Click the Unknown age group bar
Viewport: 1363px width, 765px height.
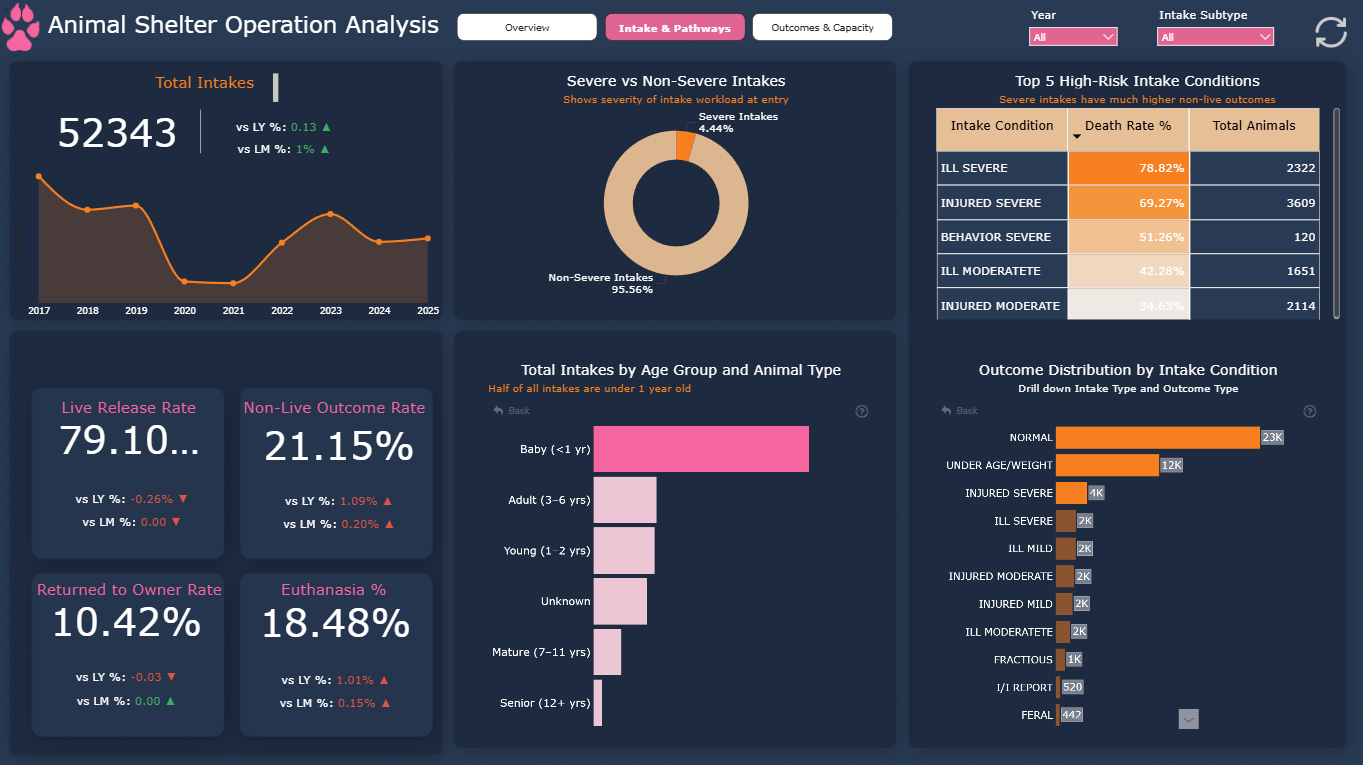coord(620,601)
